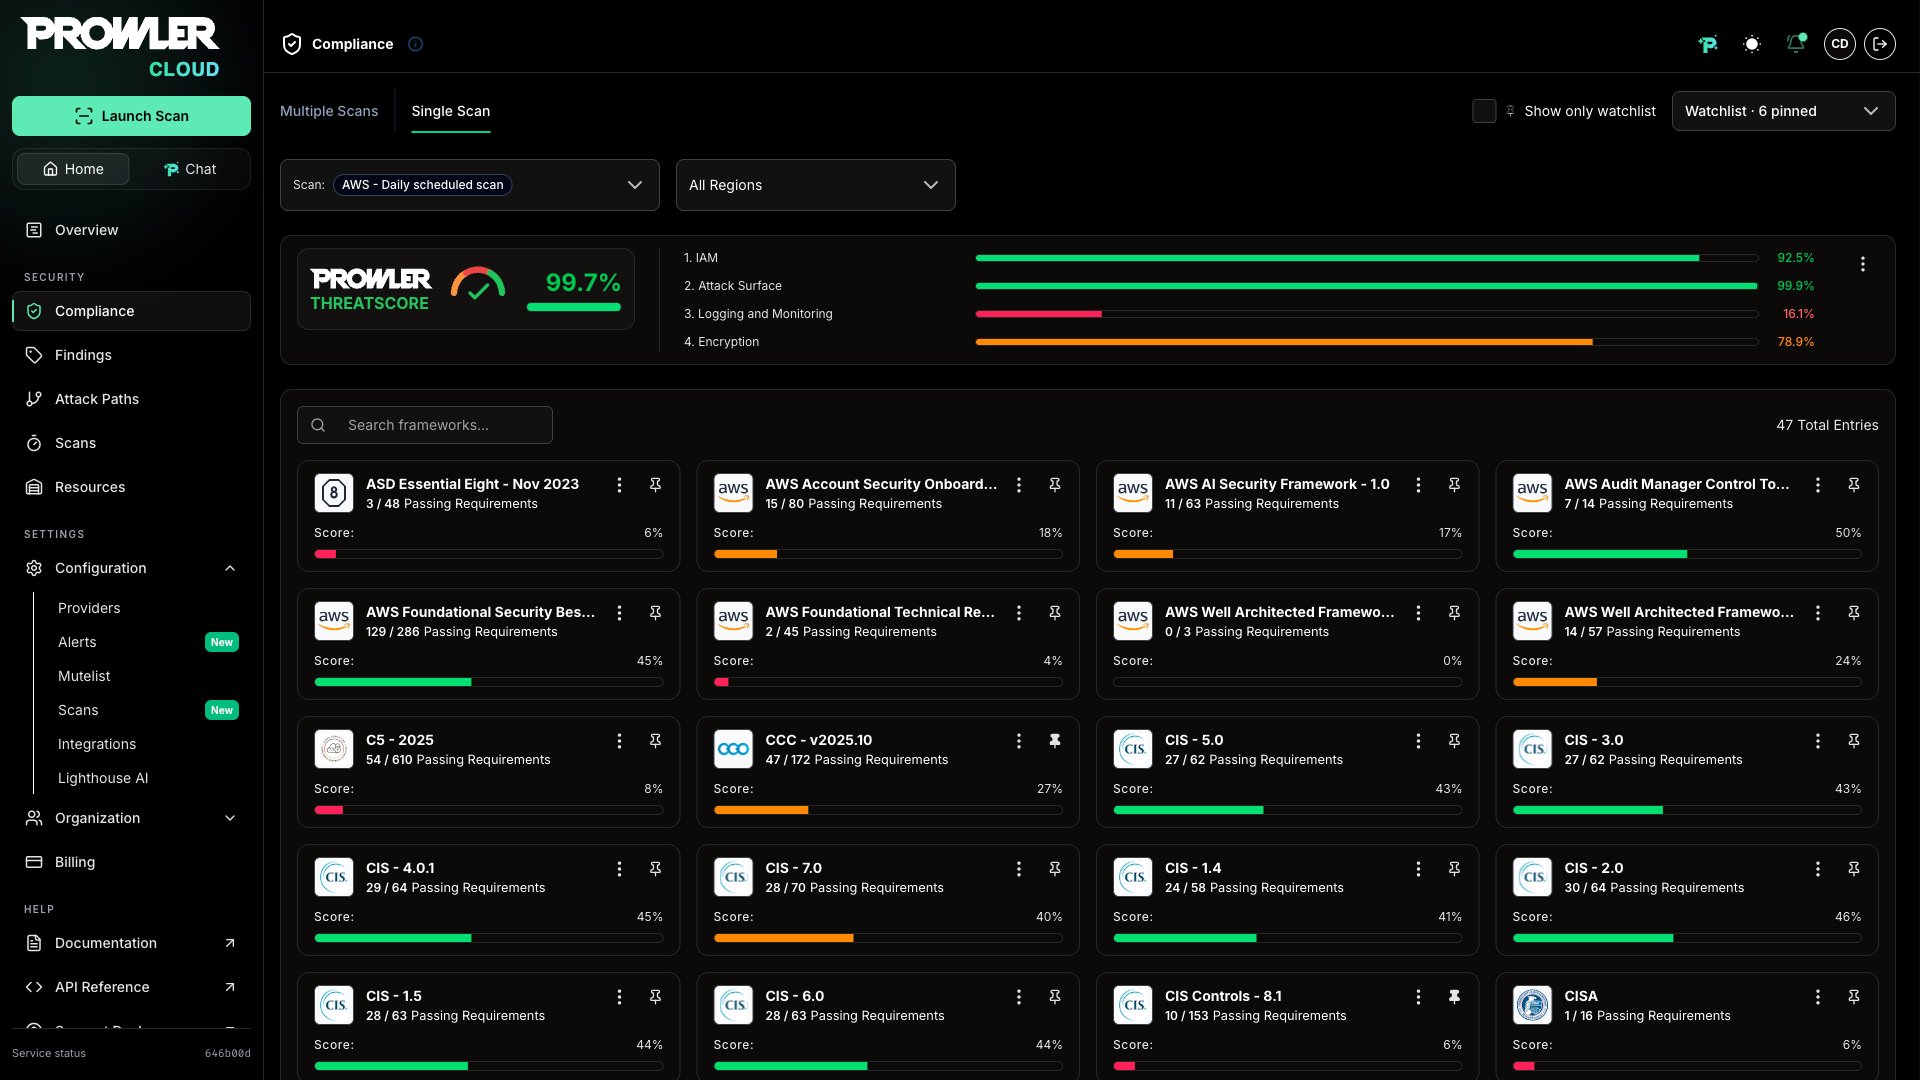Open Lighthouse AI icon in top bar
This screenshot has height=1080, width=1920.
click(1708, 44)
